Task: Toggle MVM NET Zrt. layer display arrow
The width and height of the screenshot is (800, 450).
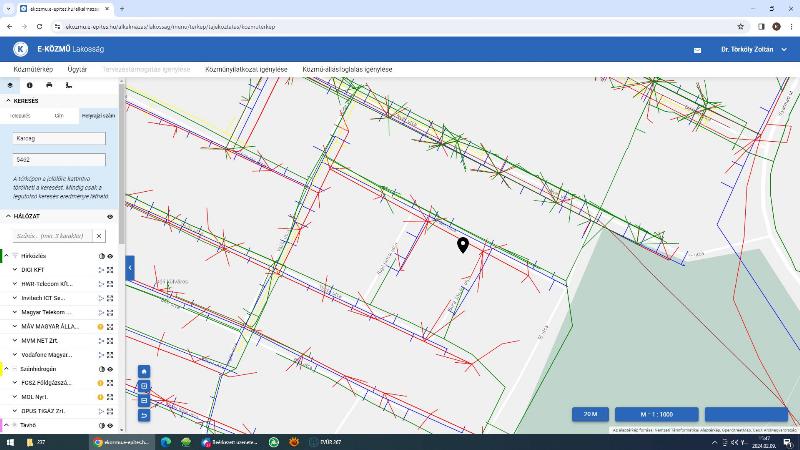Action: tap(101, 340)
